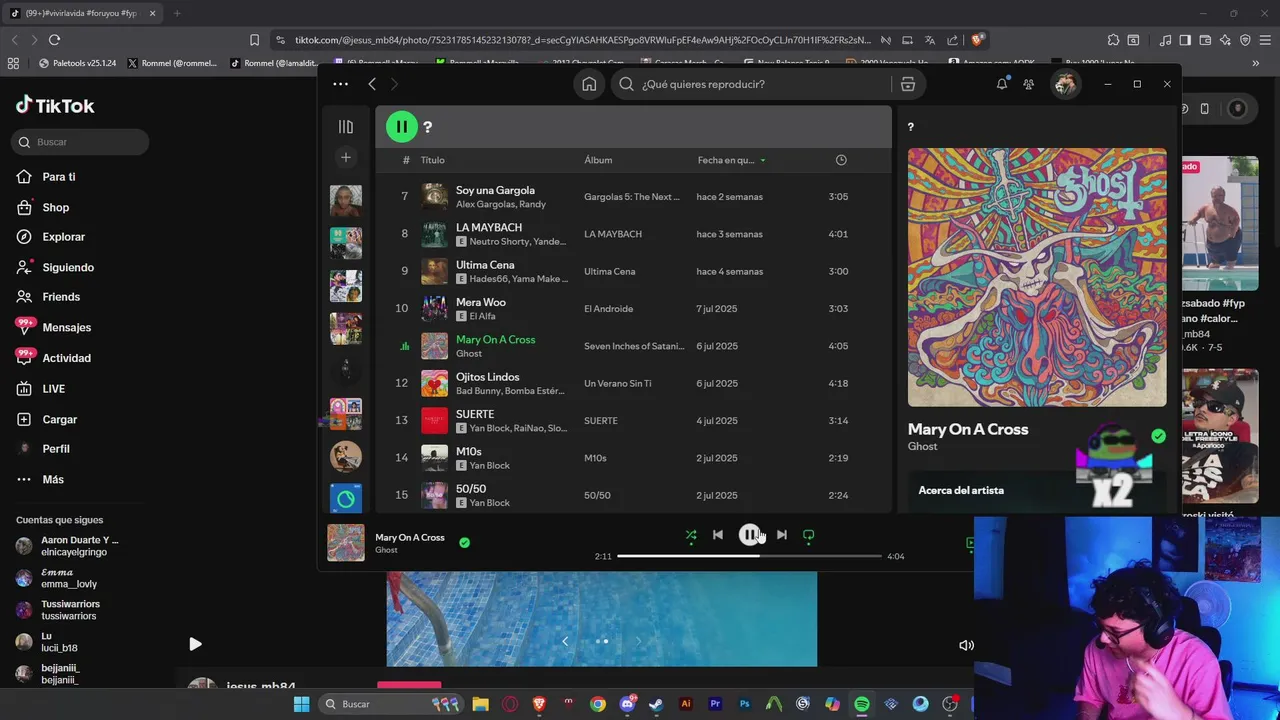Select the Ultima Cena track
The height and width of the screenshot is (720, 1280).
(633, 271)
